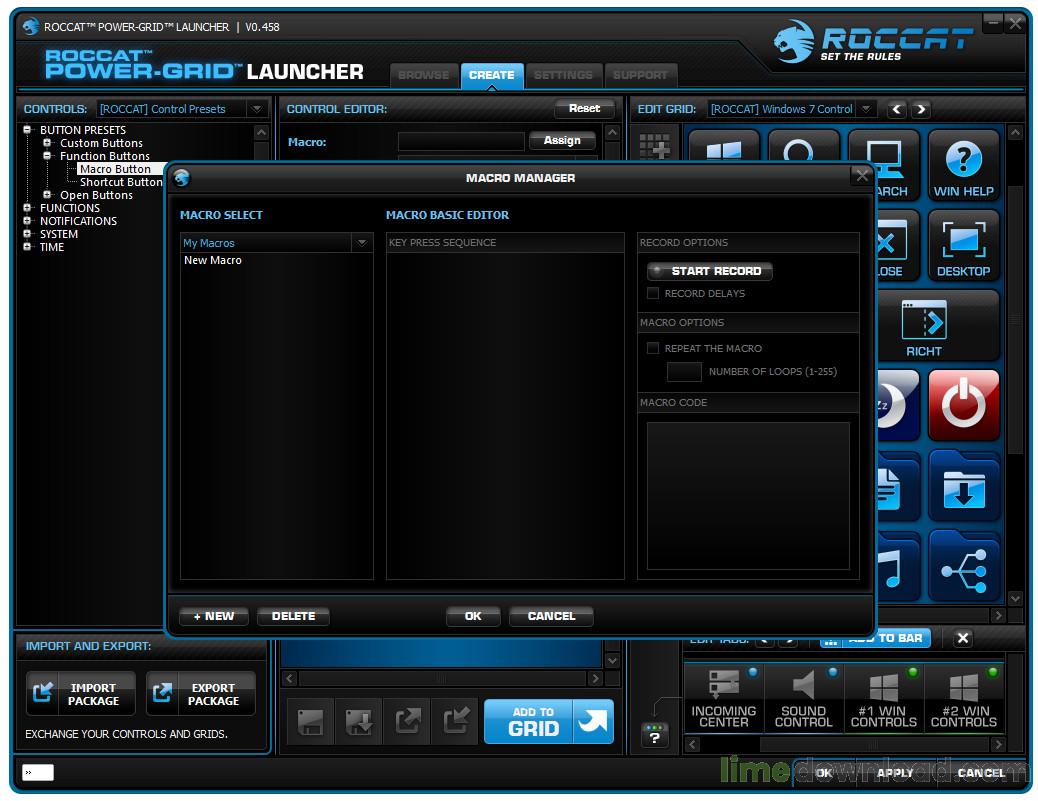Open the INCOMING CENTER tab icon
The width and height of the screenshot is (1038, 801).
(x=723, y=699)
